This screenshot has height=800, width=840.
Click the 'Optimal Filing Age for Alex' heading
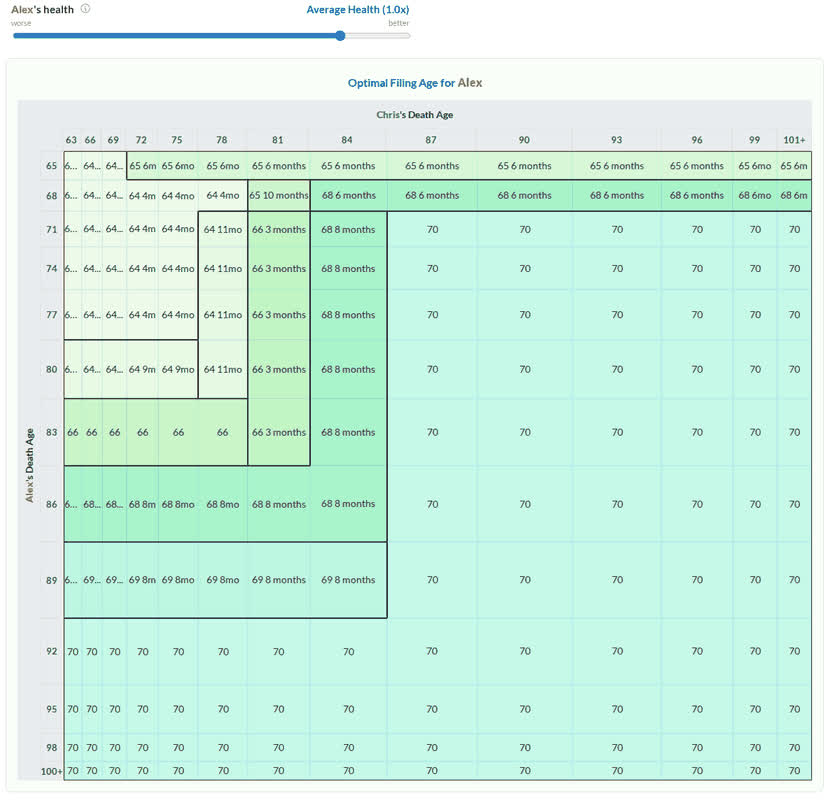tap(415, 83)
